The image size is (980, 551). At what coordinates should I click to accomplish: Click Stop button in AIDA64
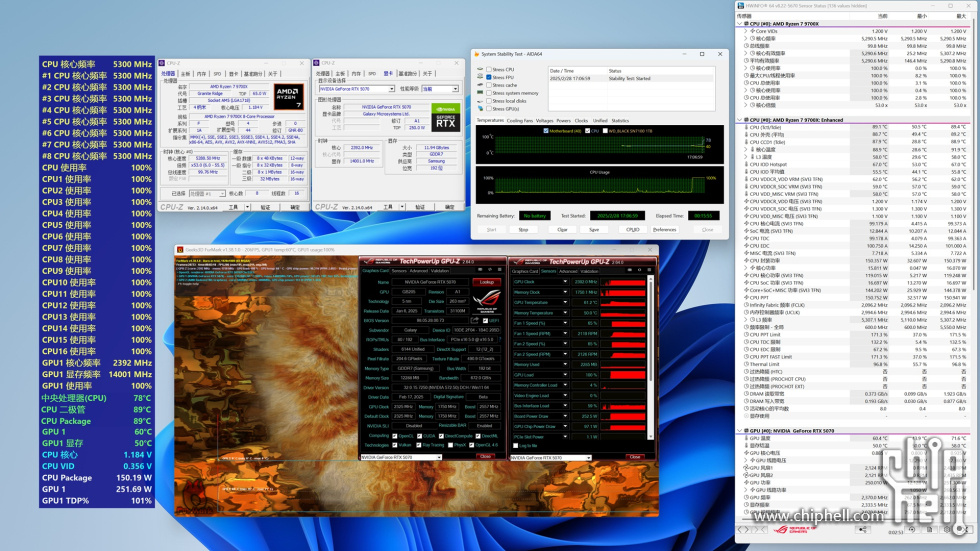[x=524, y=230]
